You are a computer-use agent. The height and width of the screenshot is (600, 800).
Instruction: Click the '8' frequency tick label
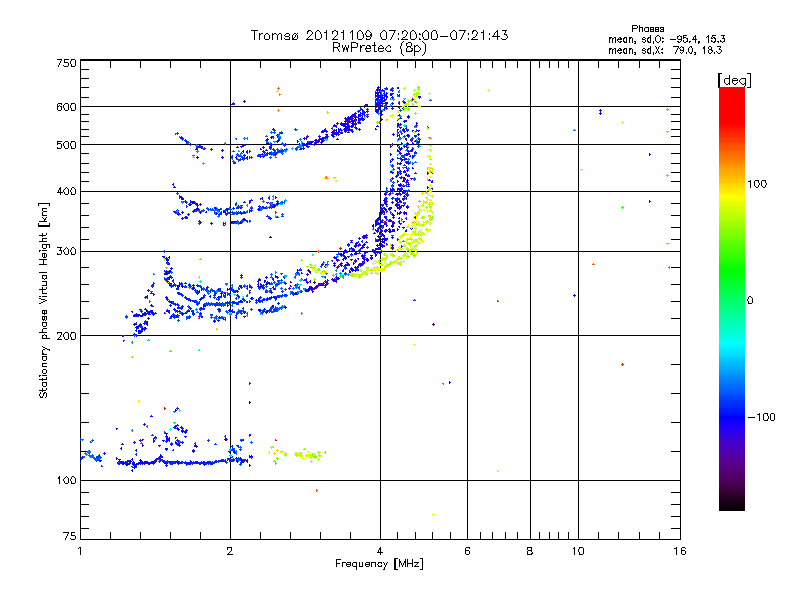(530, 551)
